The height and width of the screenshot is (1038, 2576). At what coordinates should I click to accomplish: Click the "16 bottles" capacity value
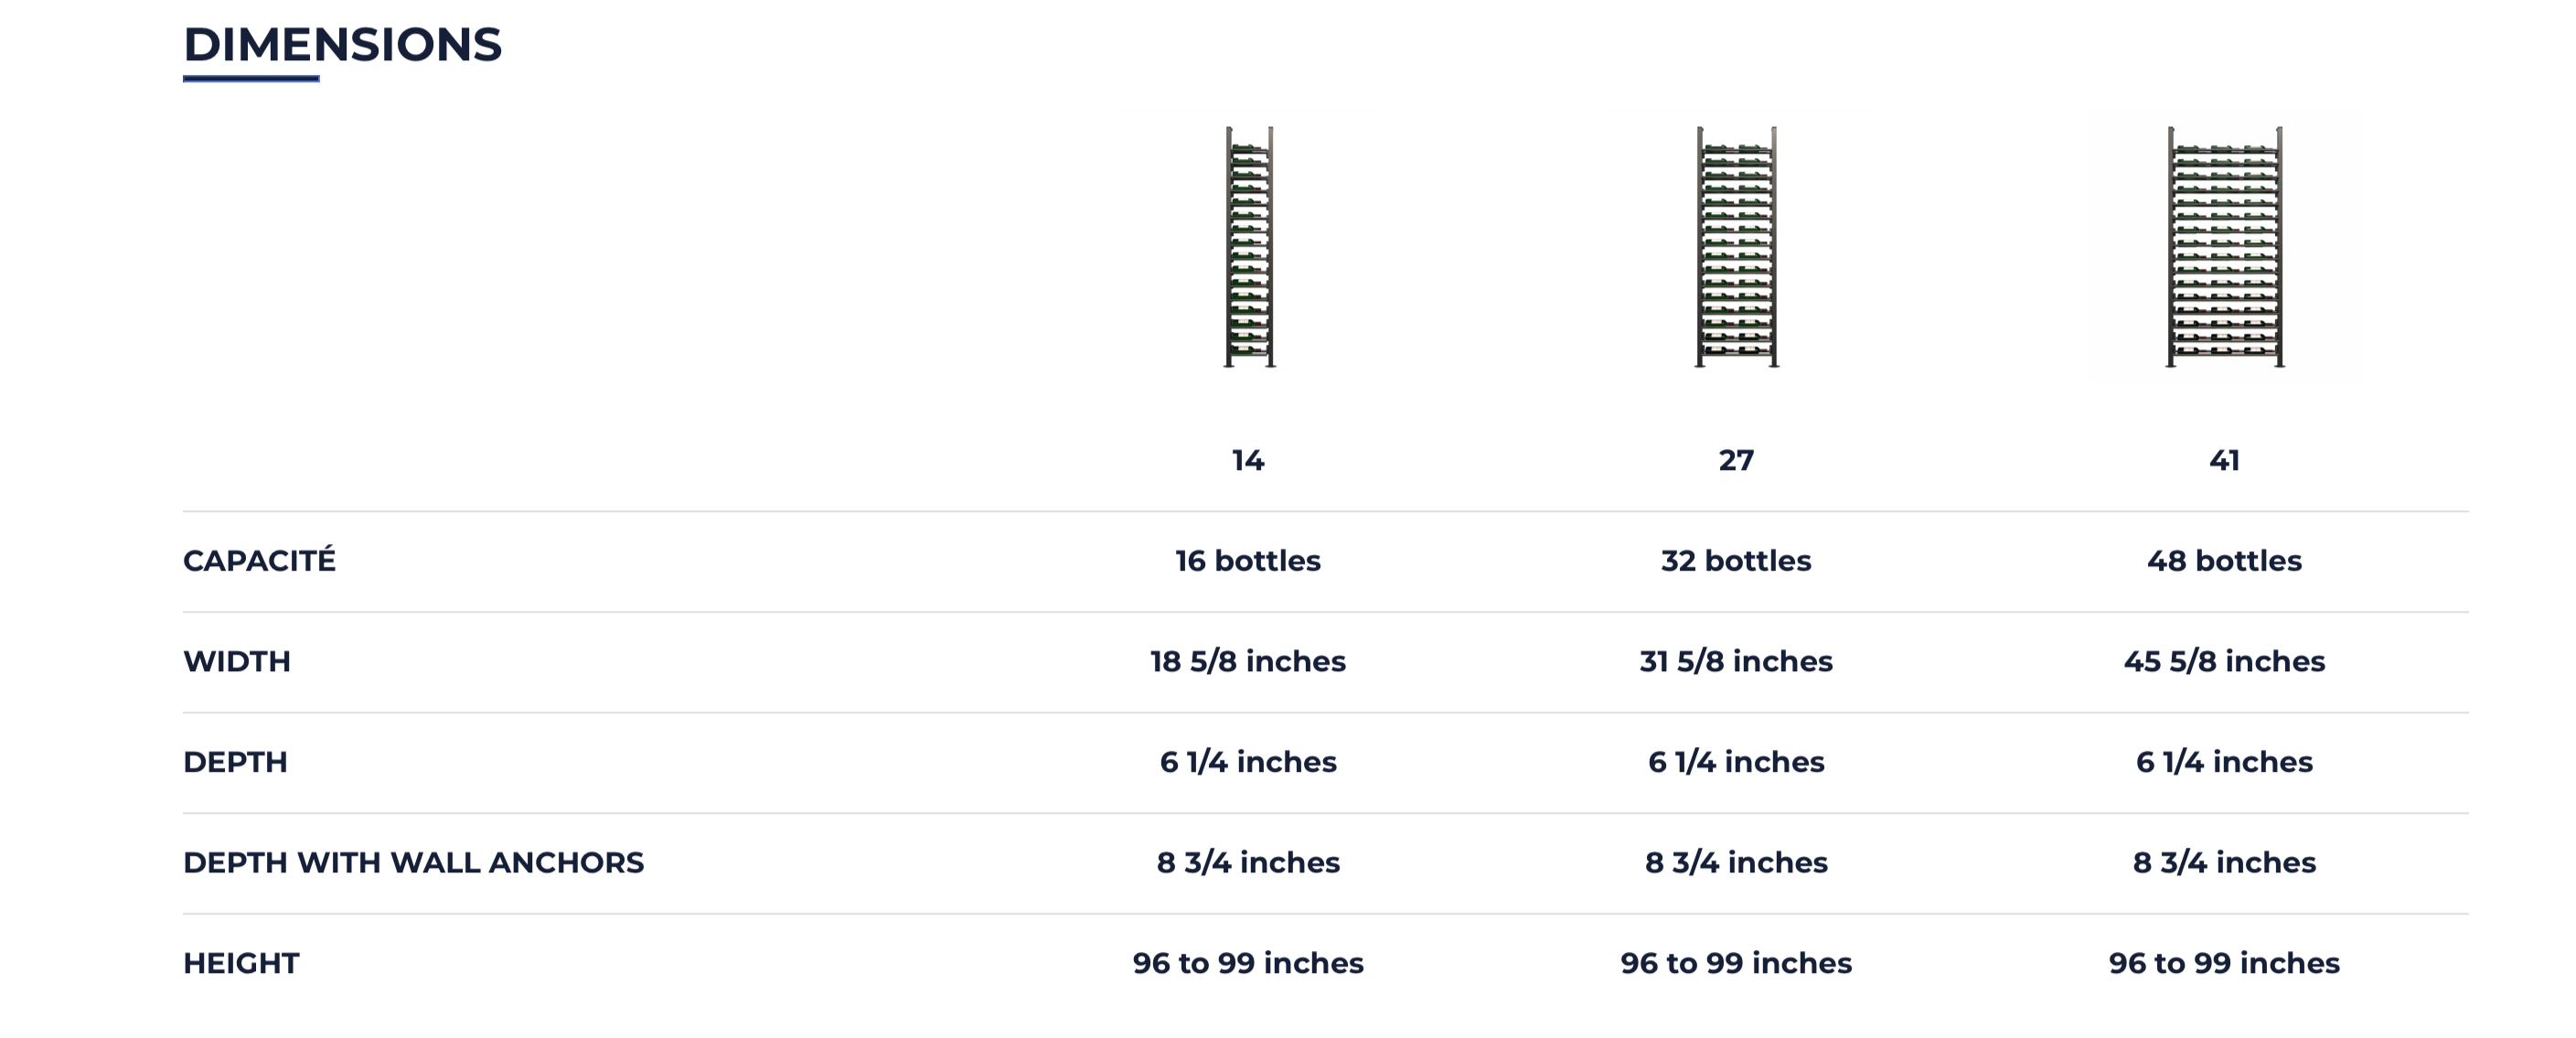point(1248,561)
